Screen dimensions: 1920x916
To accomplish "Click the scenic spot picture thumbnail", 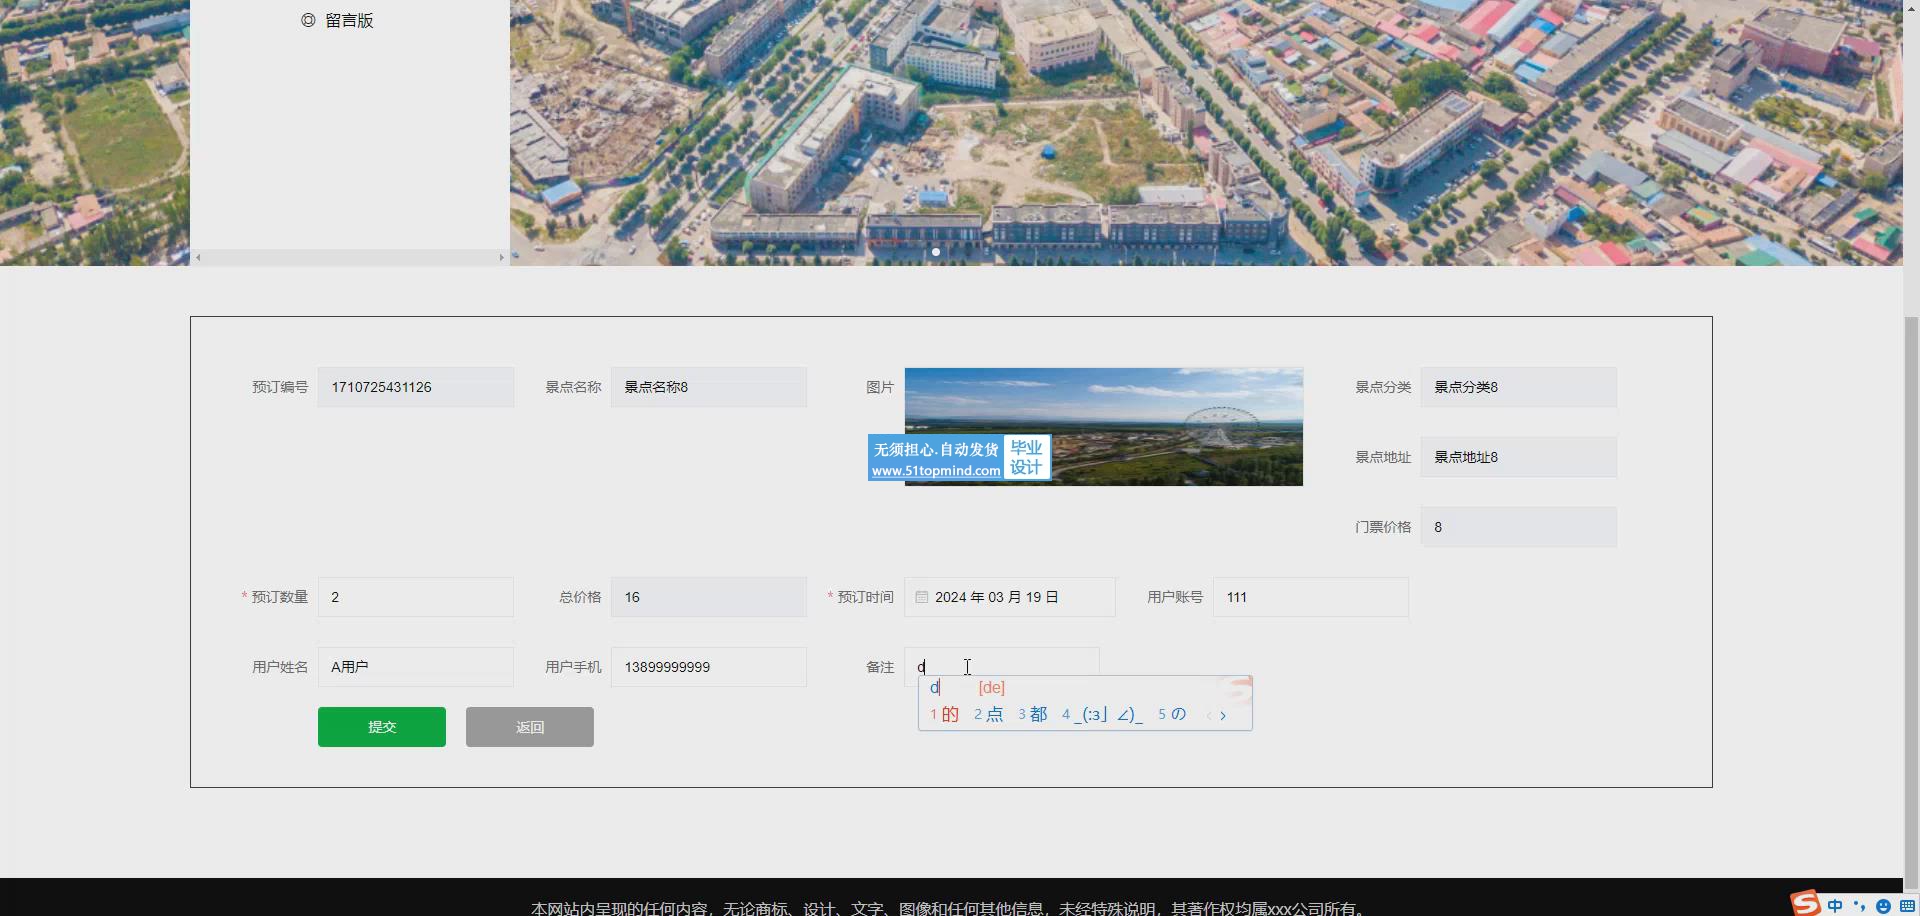I will 1104,427.
